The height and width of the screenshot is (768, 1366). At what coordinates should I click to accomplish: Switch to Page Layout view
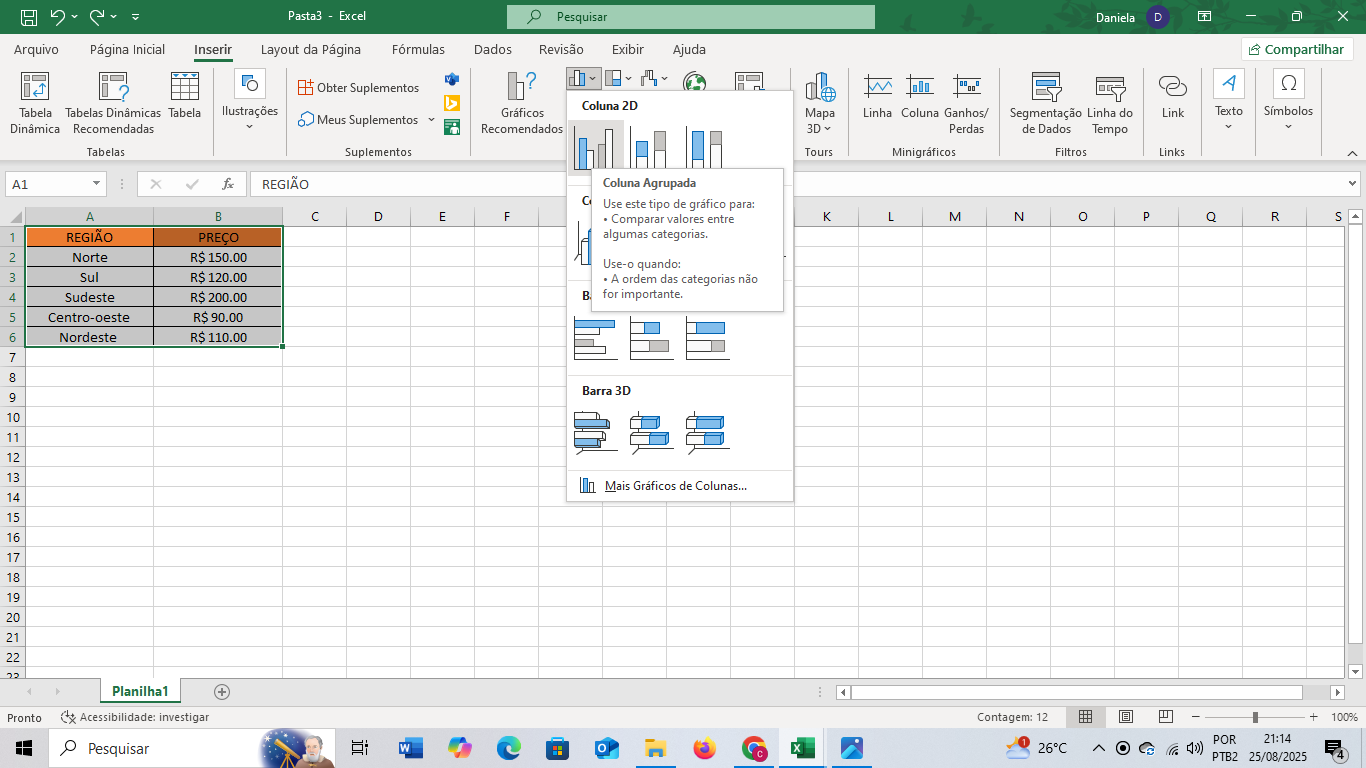tap(1126, 717)
